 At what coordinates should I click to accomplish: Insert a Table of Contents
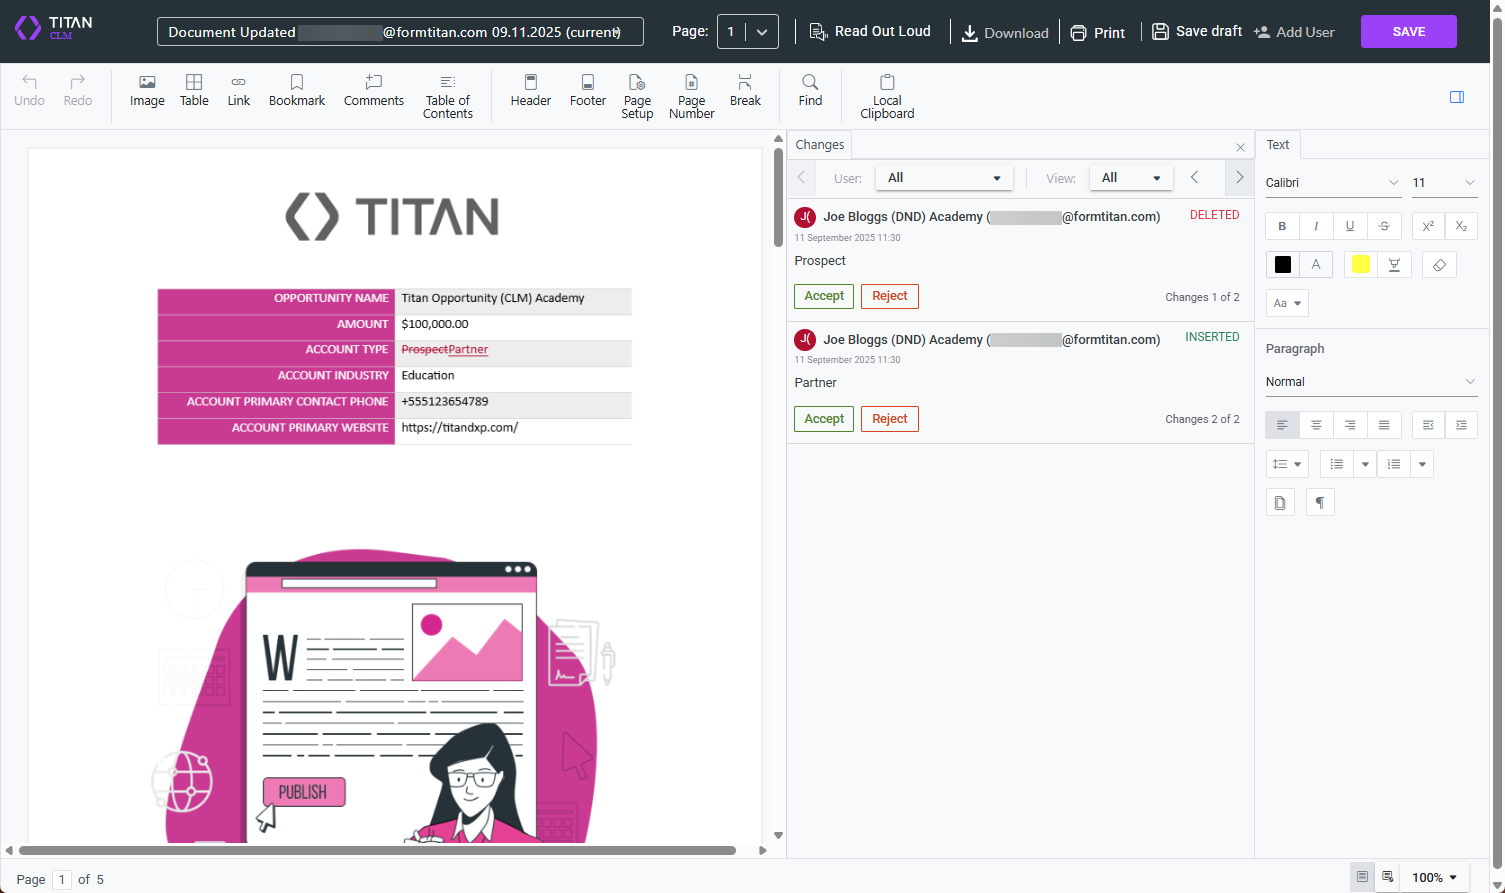click(x=447, y=95)
